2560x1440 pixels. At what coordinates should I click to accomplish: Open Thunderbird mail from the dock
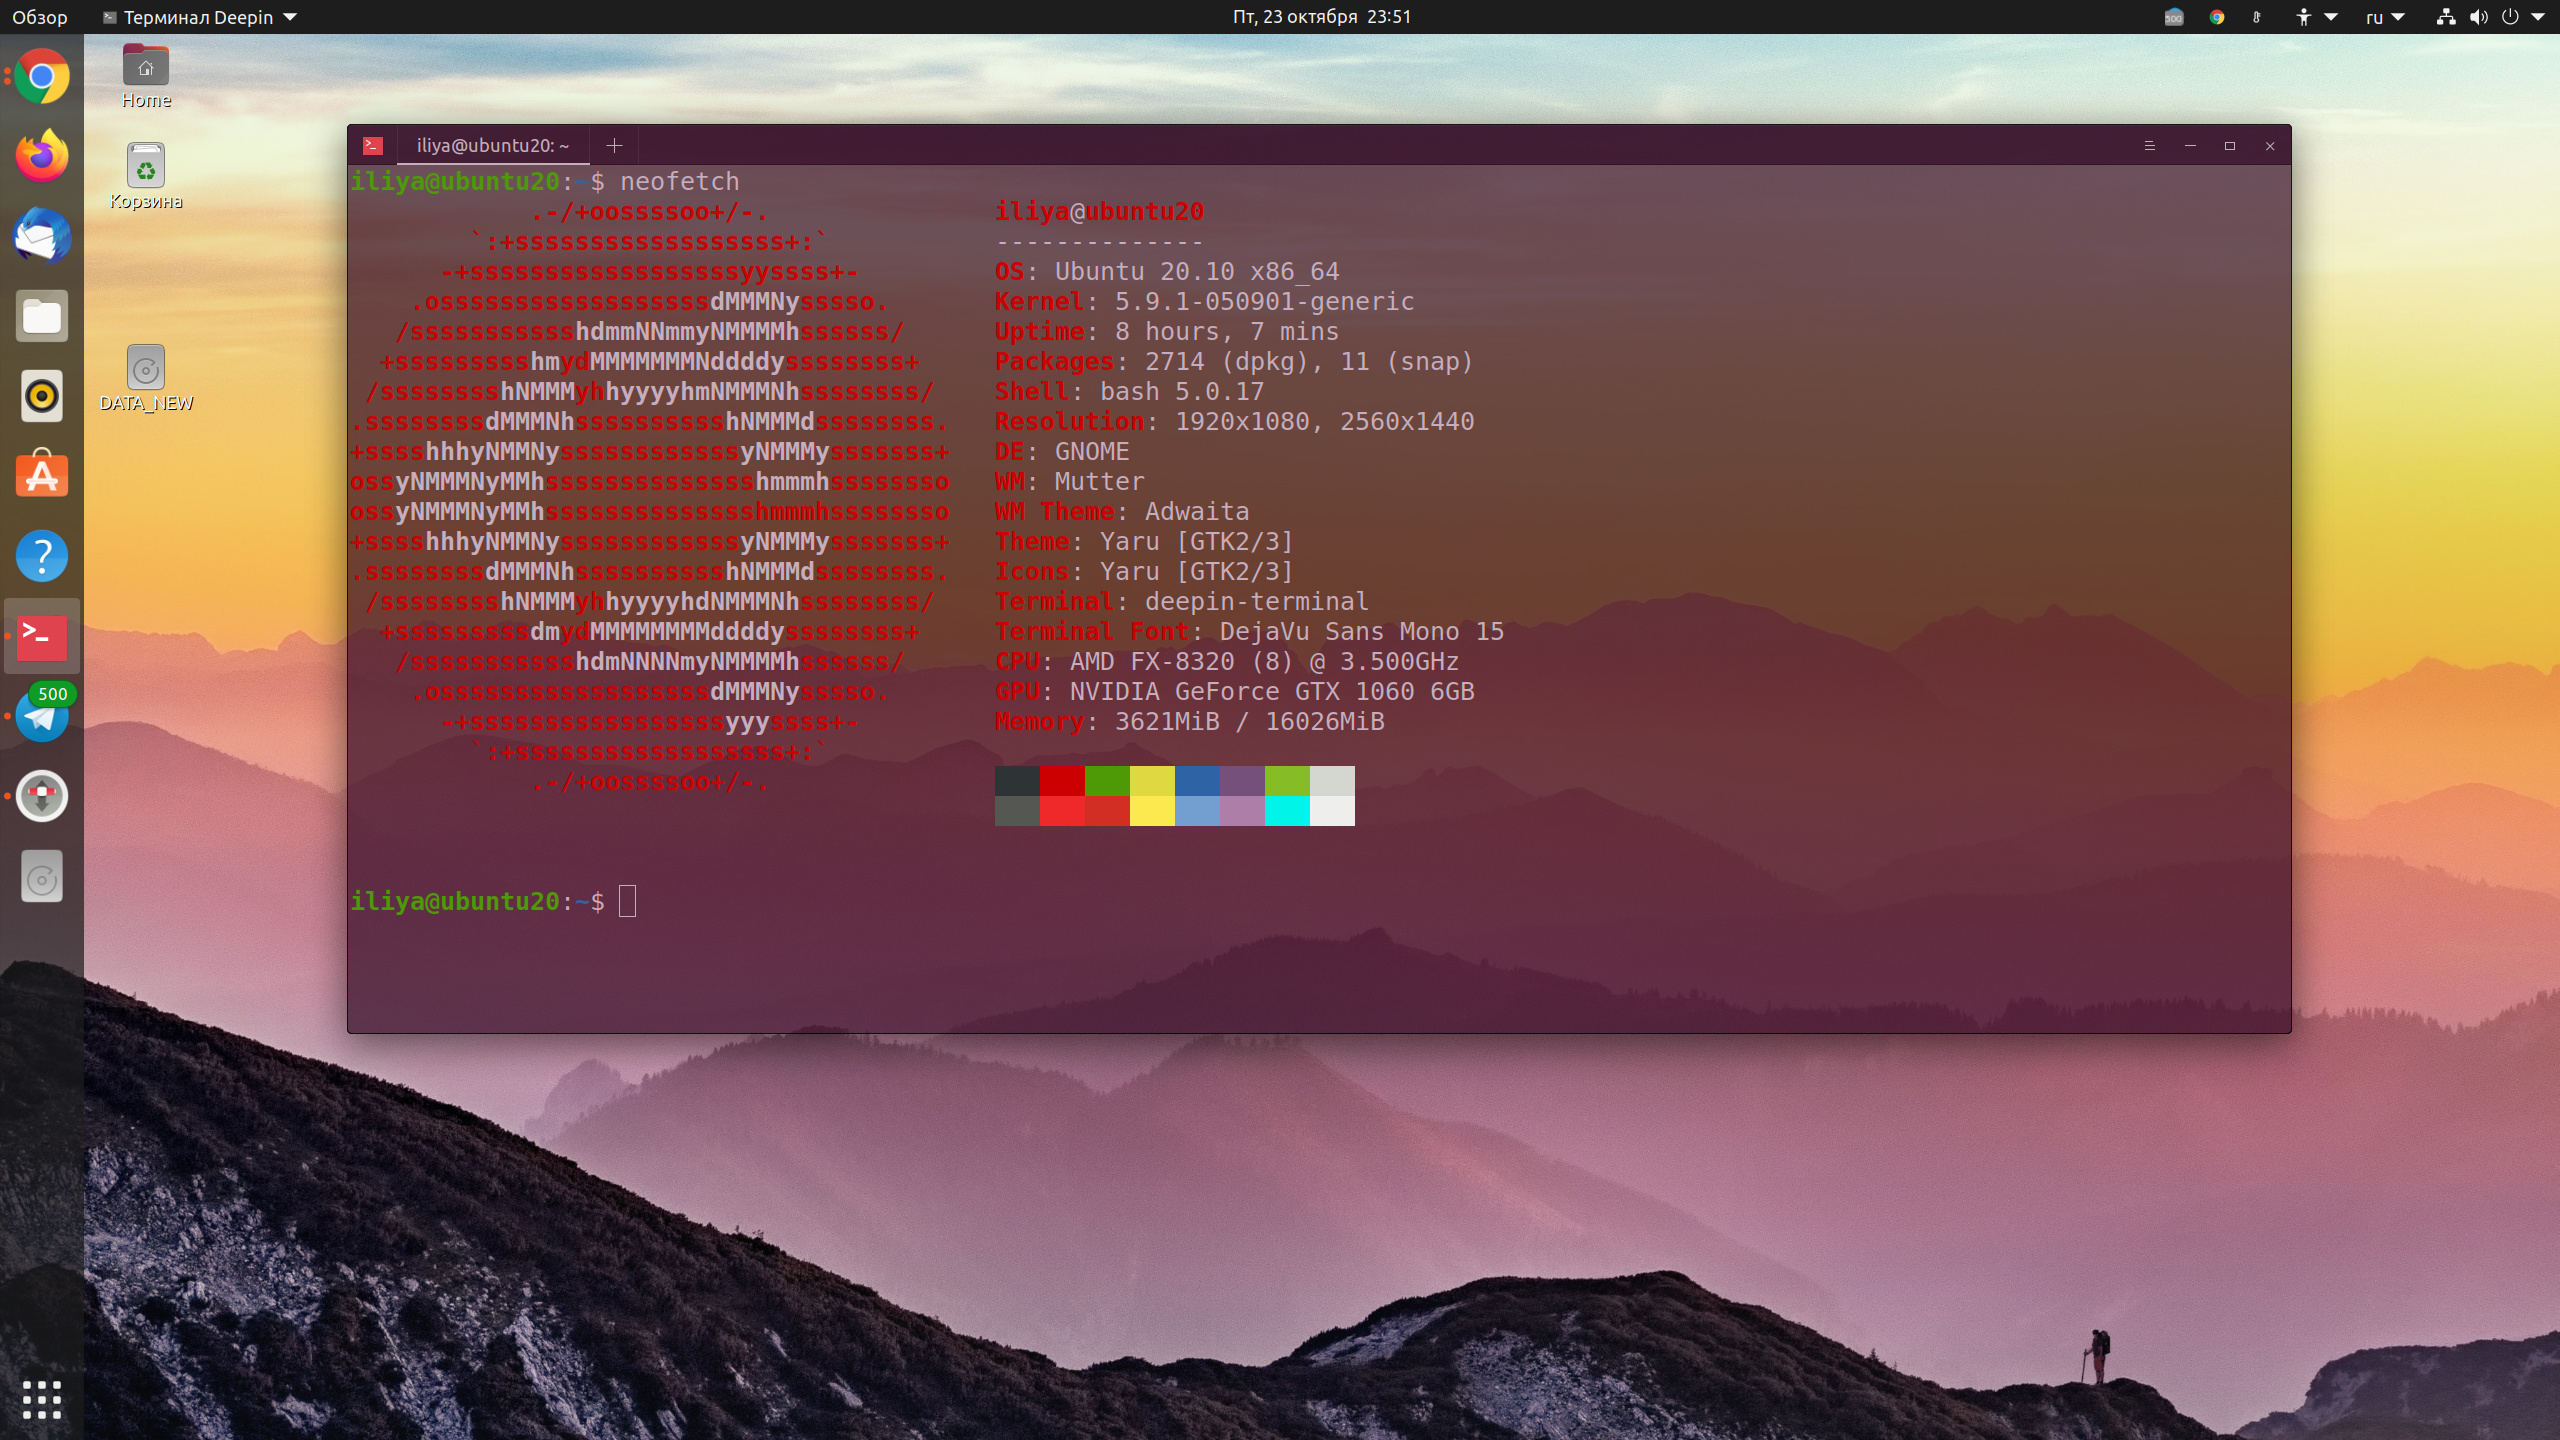coord(42,236)
